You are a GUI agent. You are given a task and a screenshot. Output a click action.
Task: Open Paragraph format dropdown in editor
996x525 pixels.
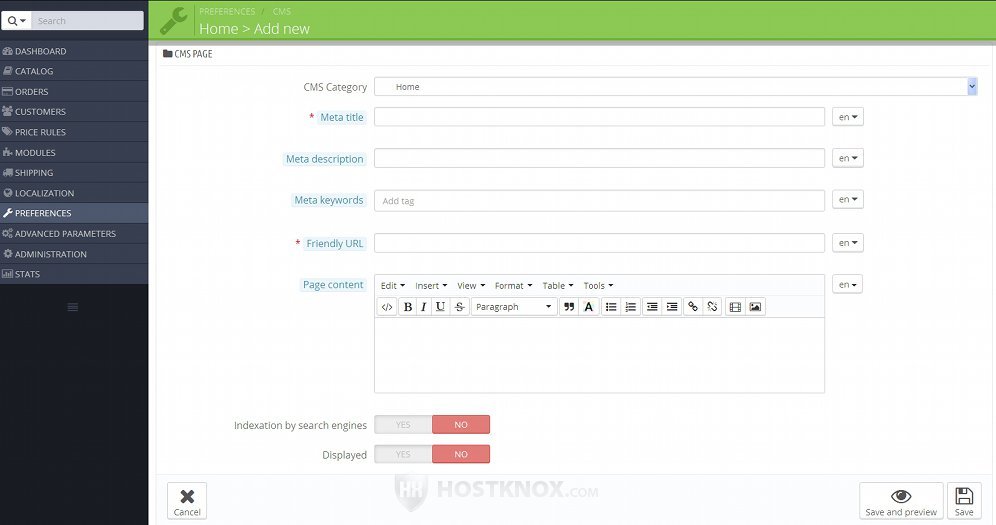pyautogui.click(x=514, y=307)
